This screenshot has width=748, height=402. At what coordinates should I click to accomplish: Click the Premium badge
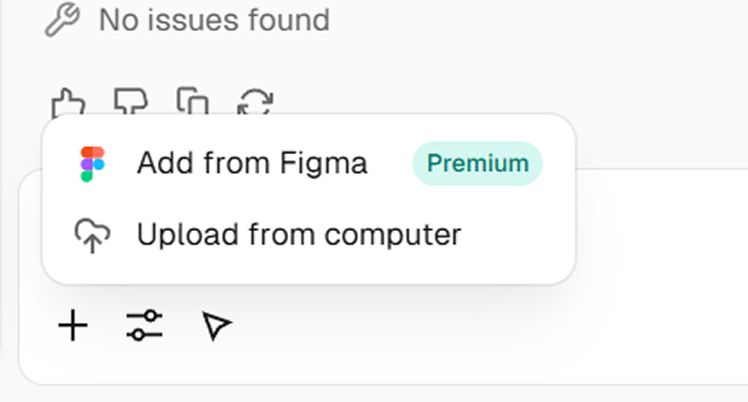(x=478, y=164)
